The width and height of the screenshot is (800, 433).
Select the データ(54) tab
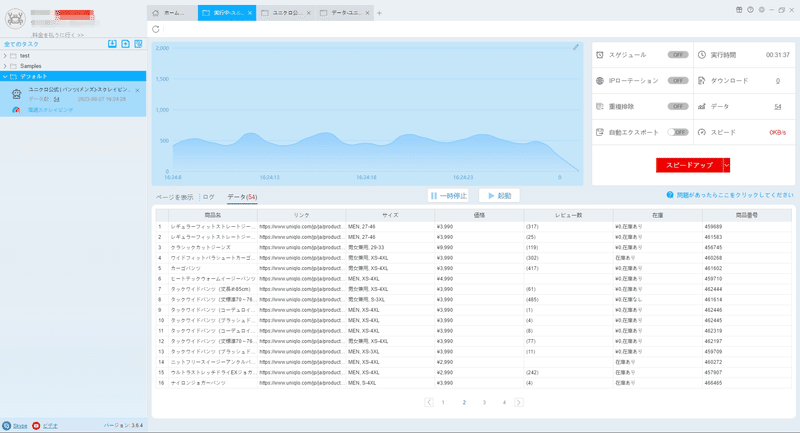pyautogui.click(x=242, y=197)
